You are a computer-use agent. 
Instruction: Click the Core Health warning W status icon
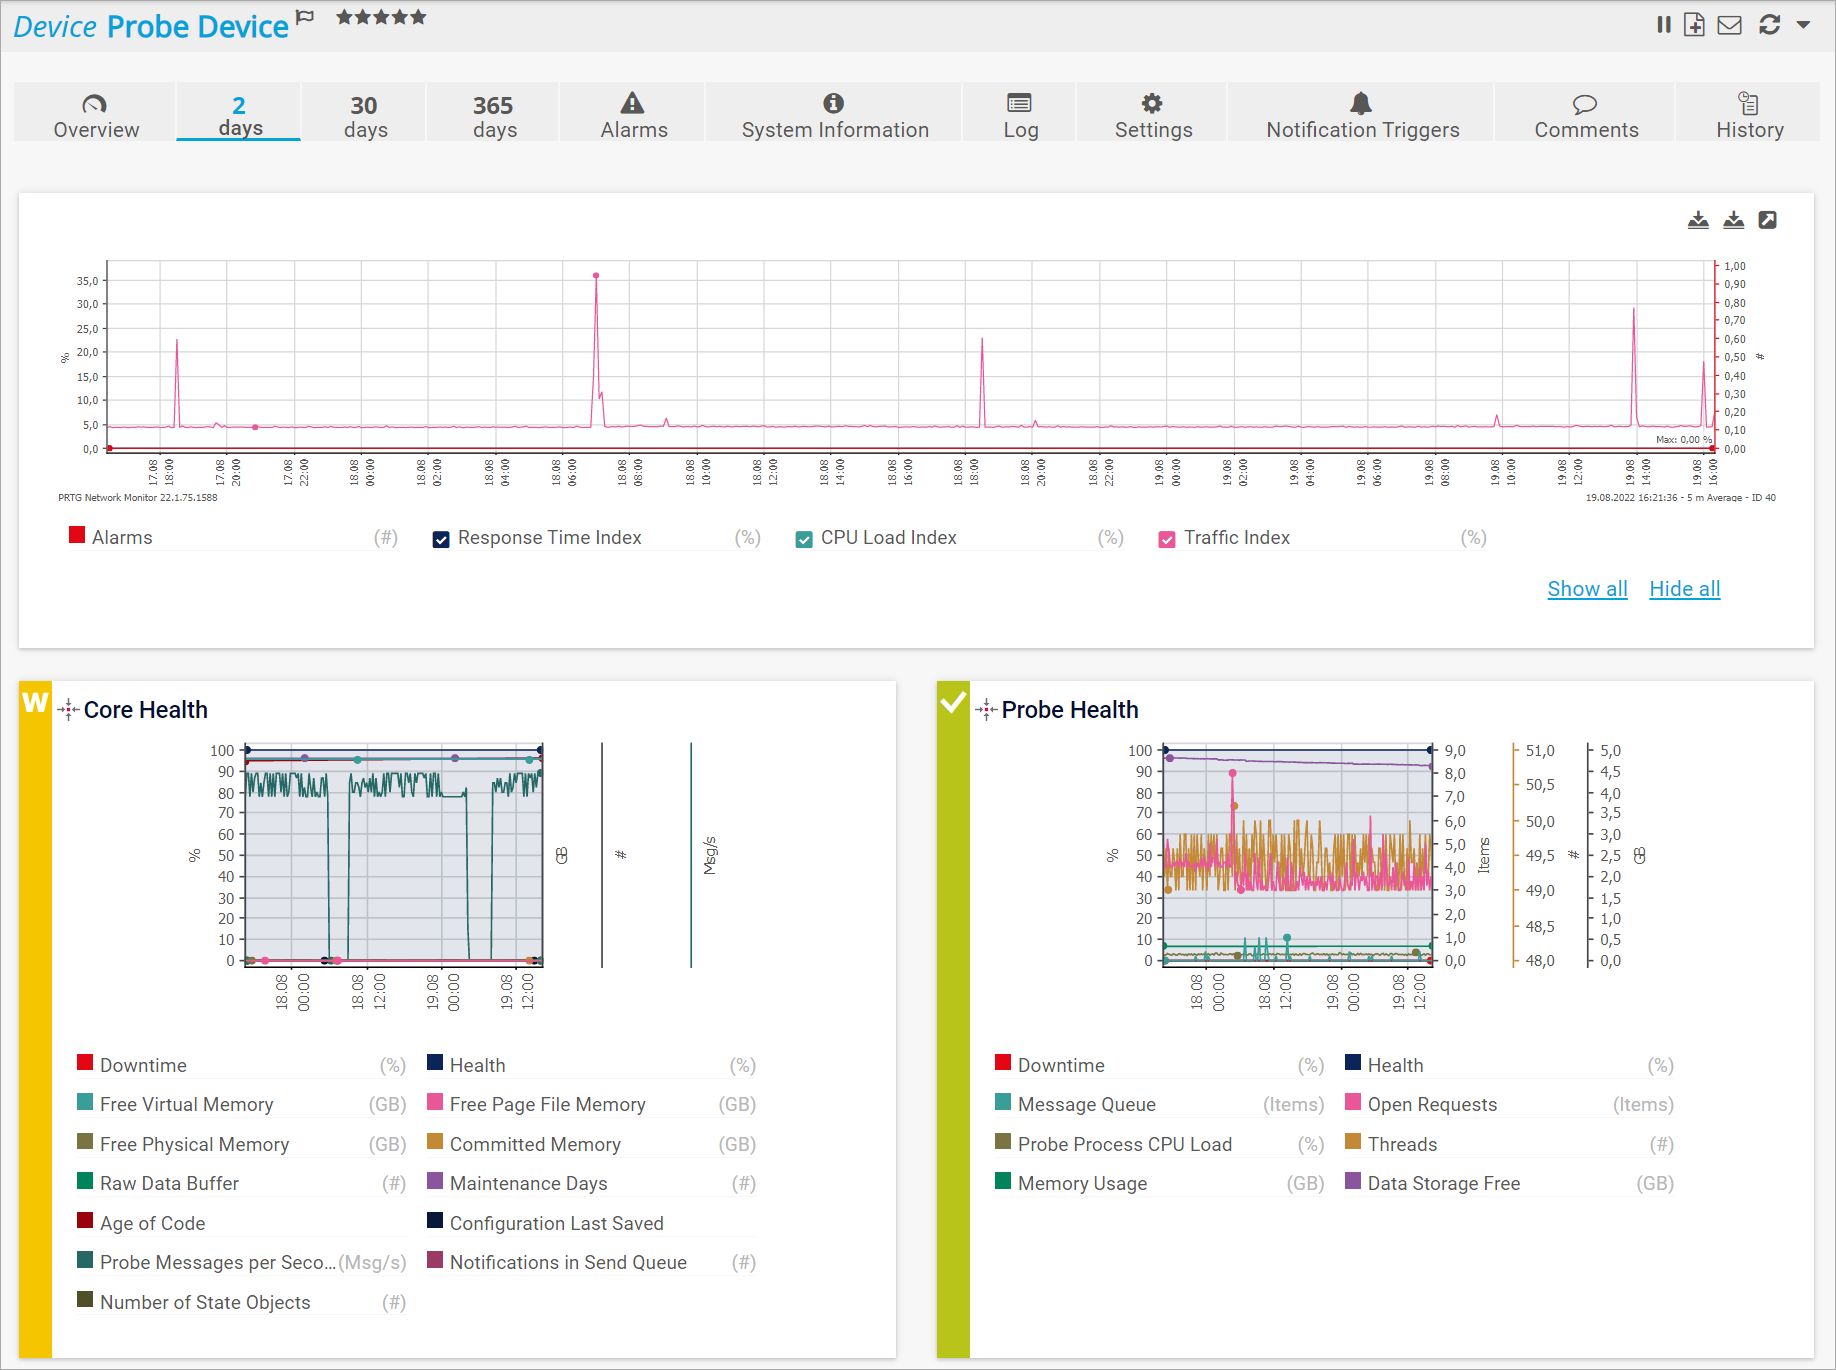pos(35,702)
